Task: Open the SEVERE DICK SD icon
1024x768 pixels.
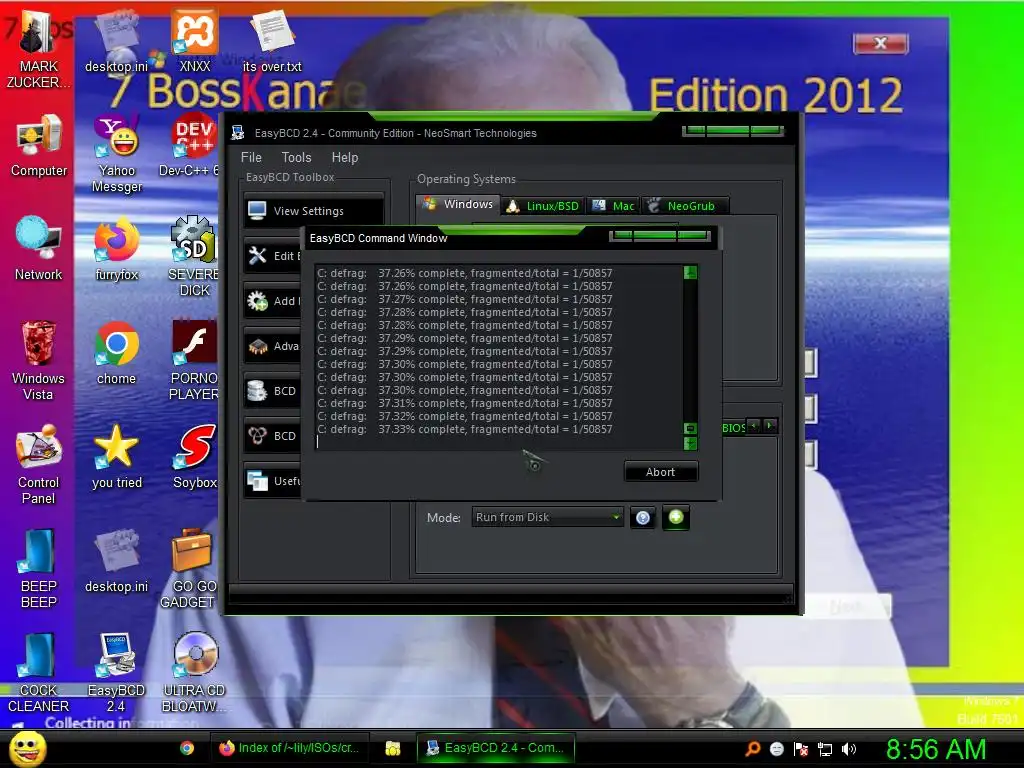Action: (193, 256)
